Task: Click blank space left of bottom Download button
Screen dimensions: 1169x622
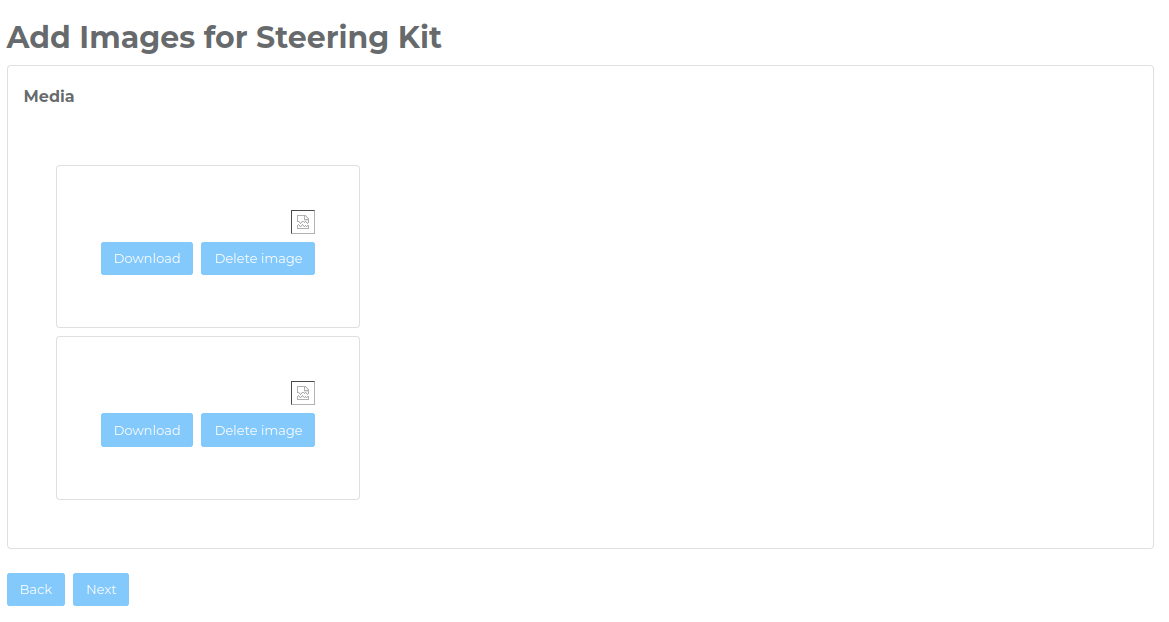Action: tap(78, 430)
